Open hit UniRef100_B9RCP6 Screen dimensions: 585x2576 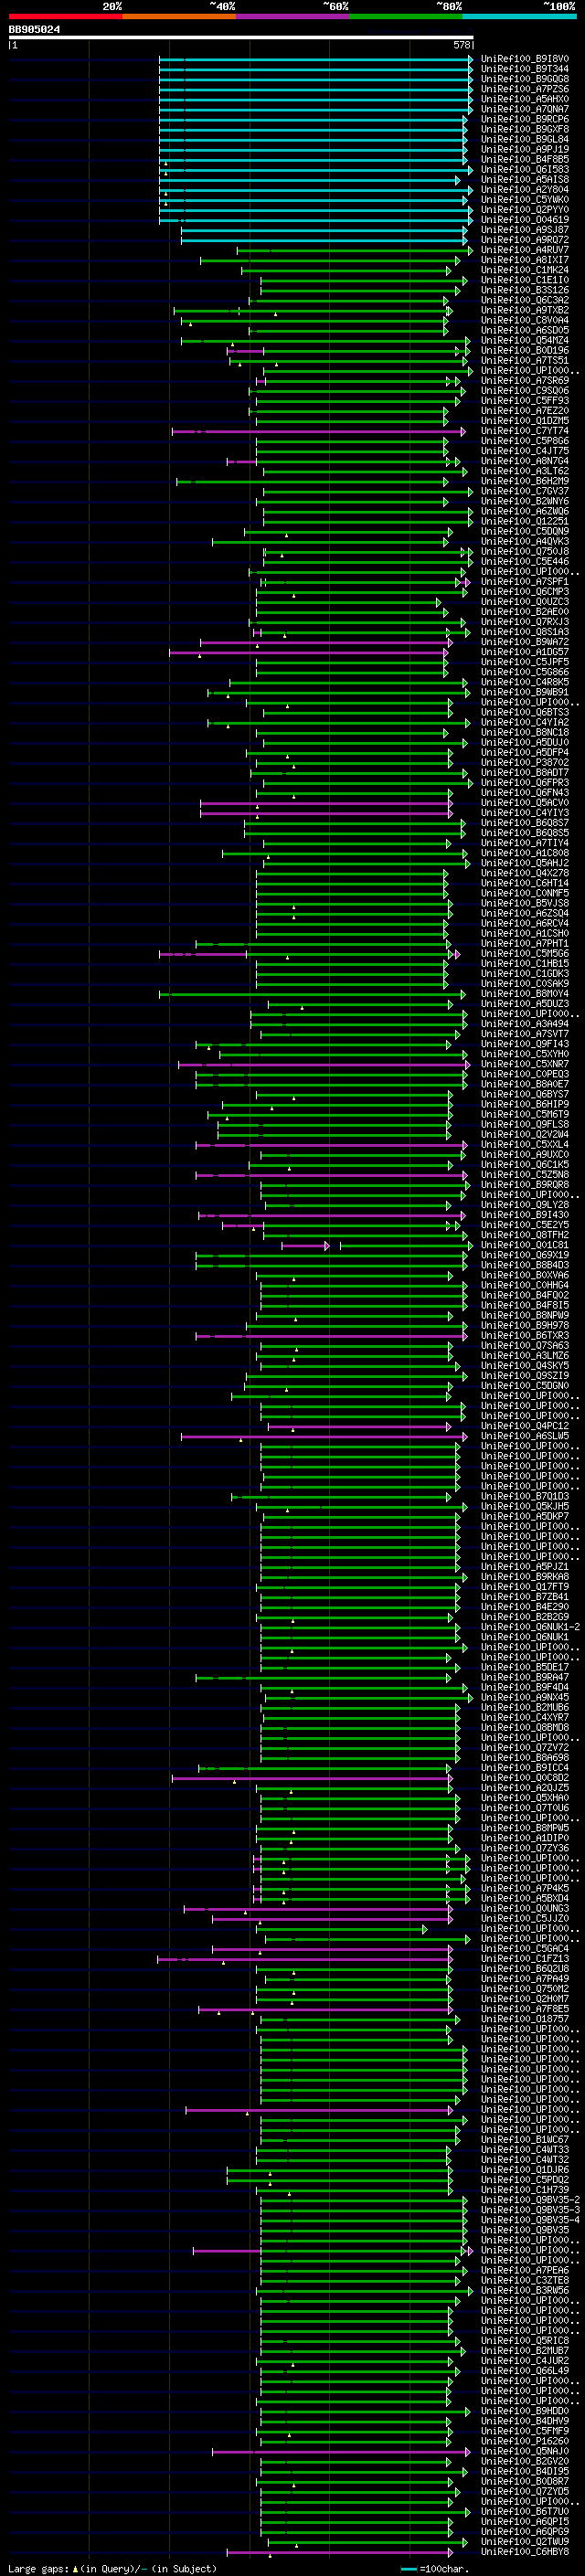(x=525, y=119)
